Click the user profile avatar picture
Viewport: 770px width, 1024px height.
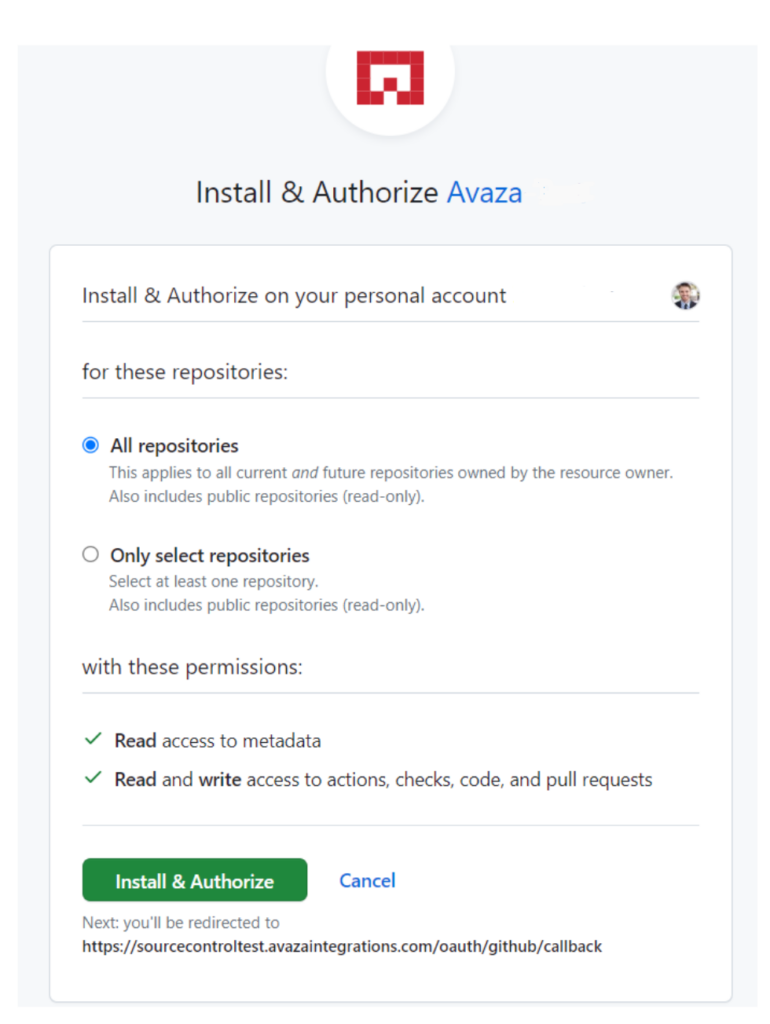coord(685,295)
